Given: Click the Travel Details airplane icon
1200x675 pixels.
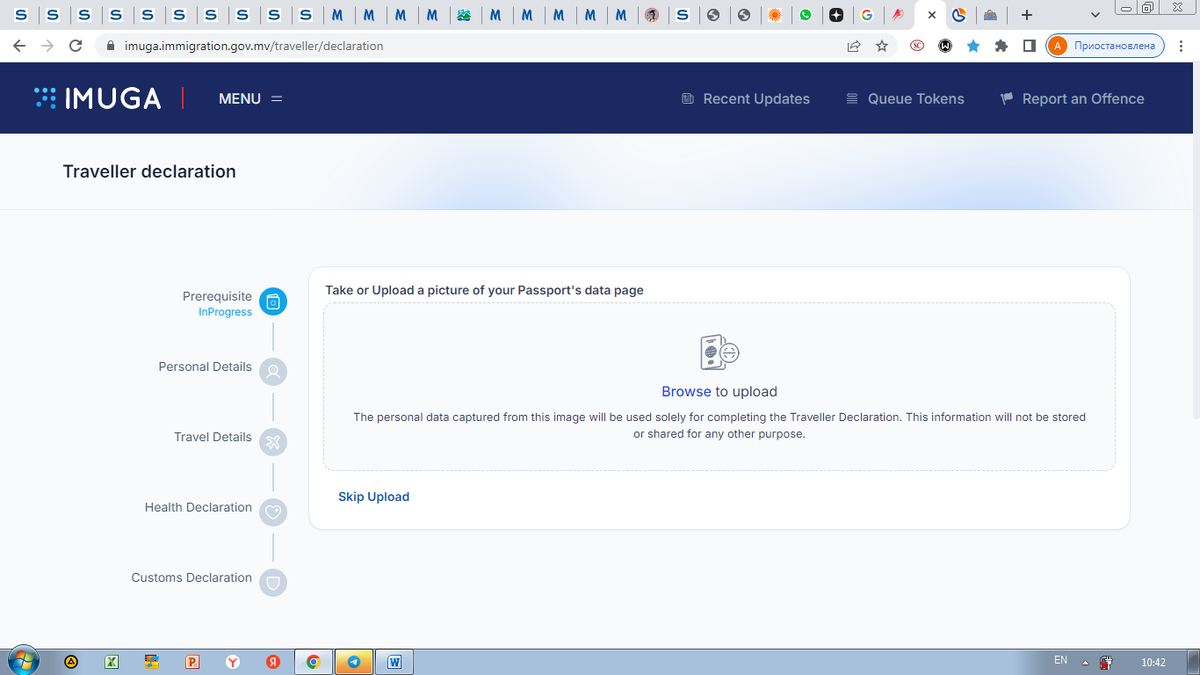Looking at the screenshot, I should click(x=273, y=441).
